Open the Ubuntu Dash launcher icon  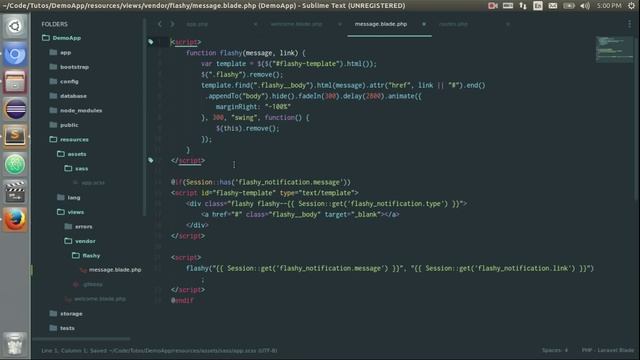(15, 27)
